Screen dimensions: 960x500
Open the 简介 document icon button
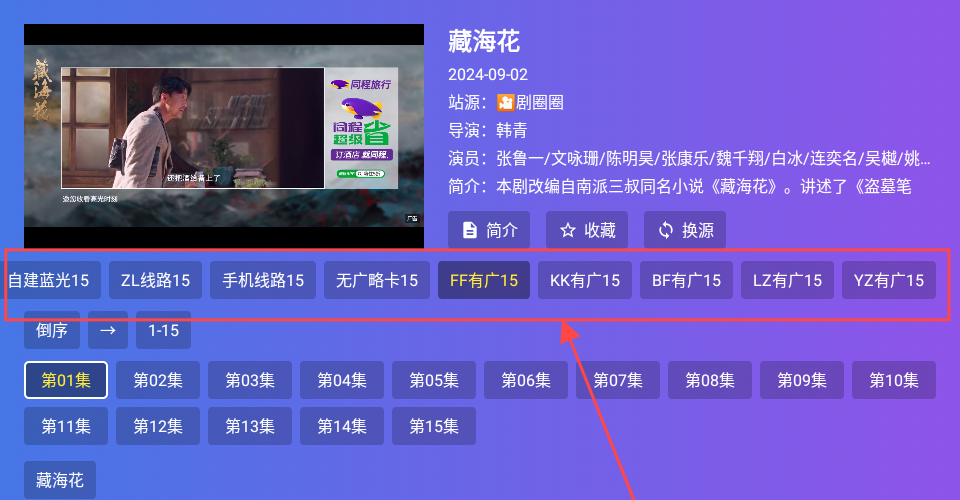489,230
